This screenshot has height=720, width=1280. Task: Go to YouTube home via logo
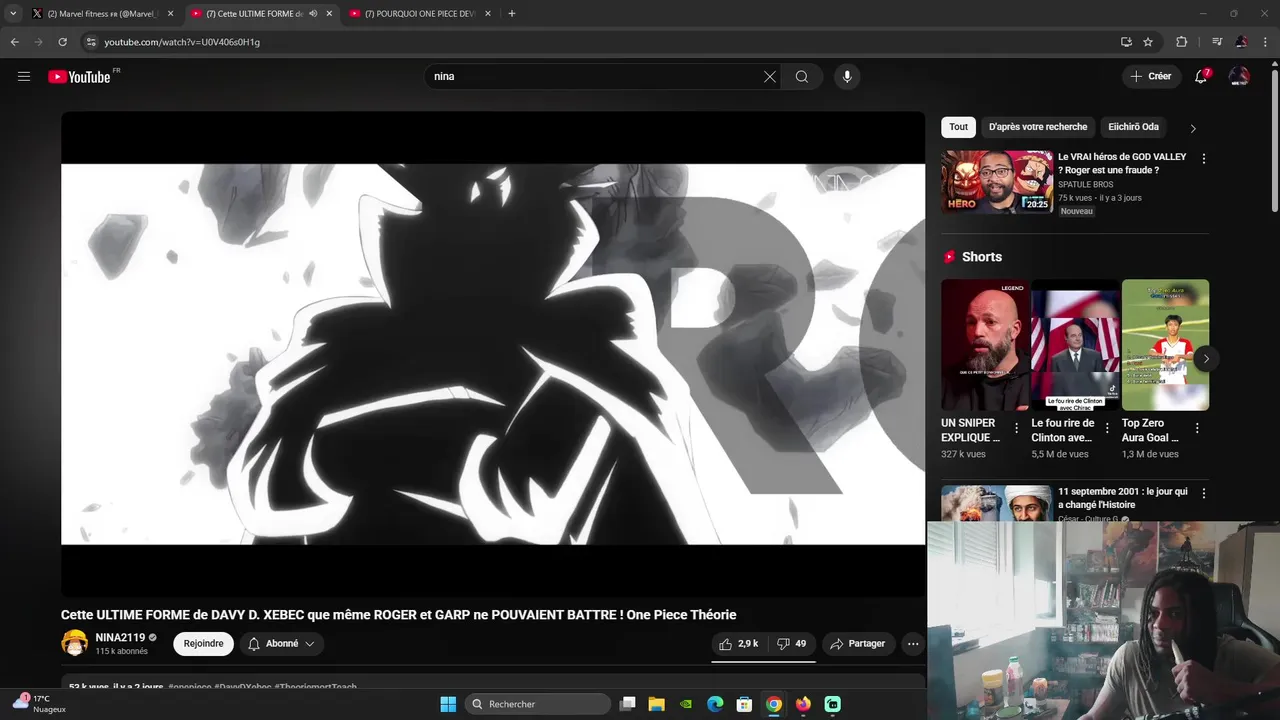tap(80, 77)
